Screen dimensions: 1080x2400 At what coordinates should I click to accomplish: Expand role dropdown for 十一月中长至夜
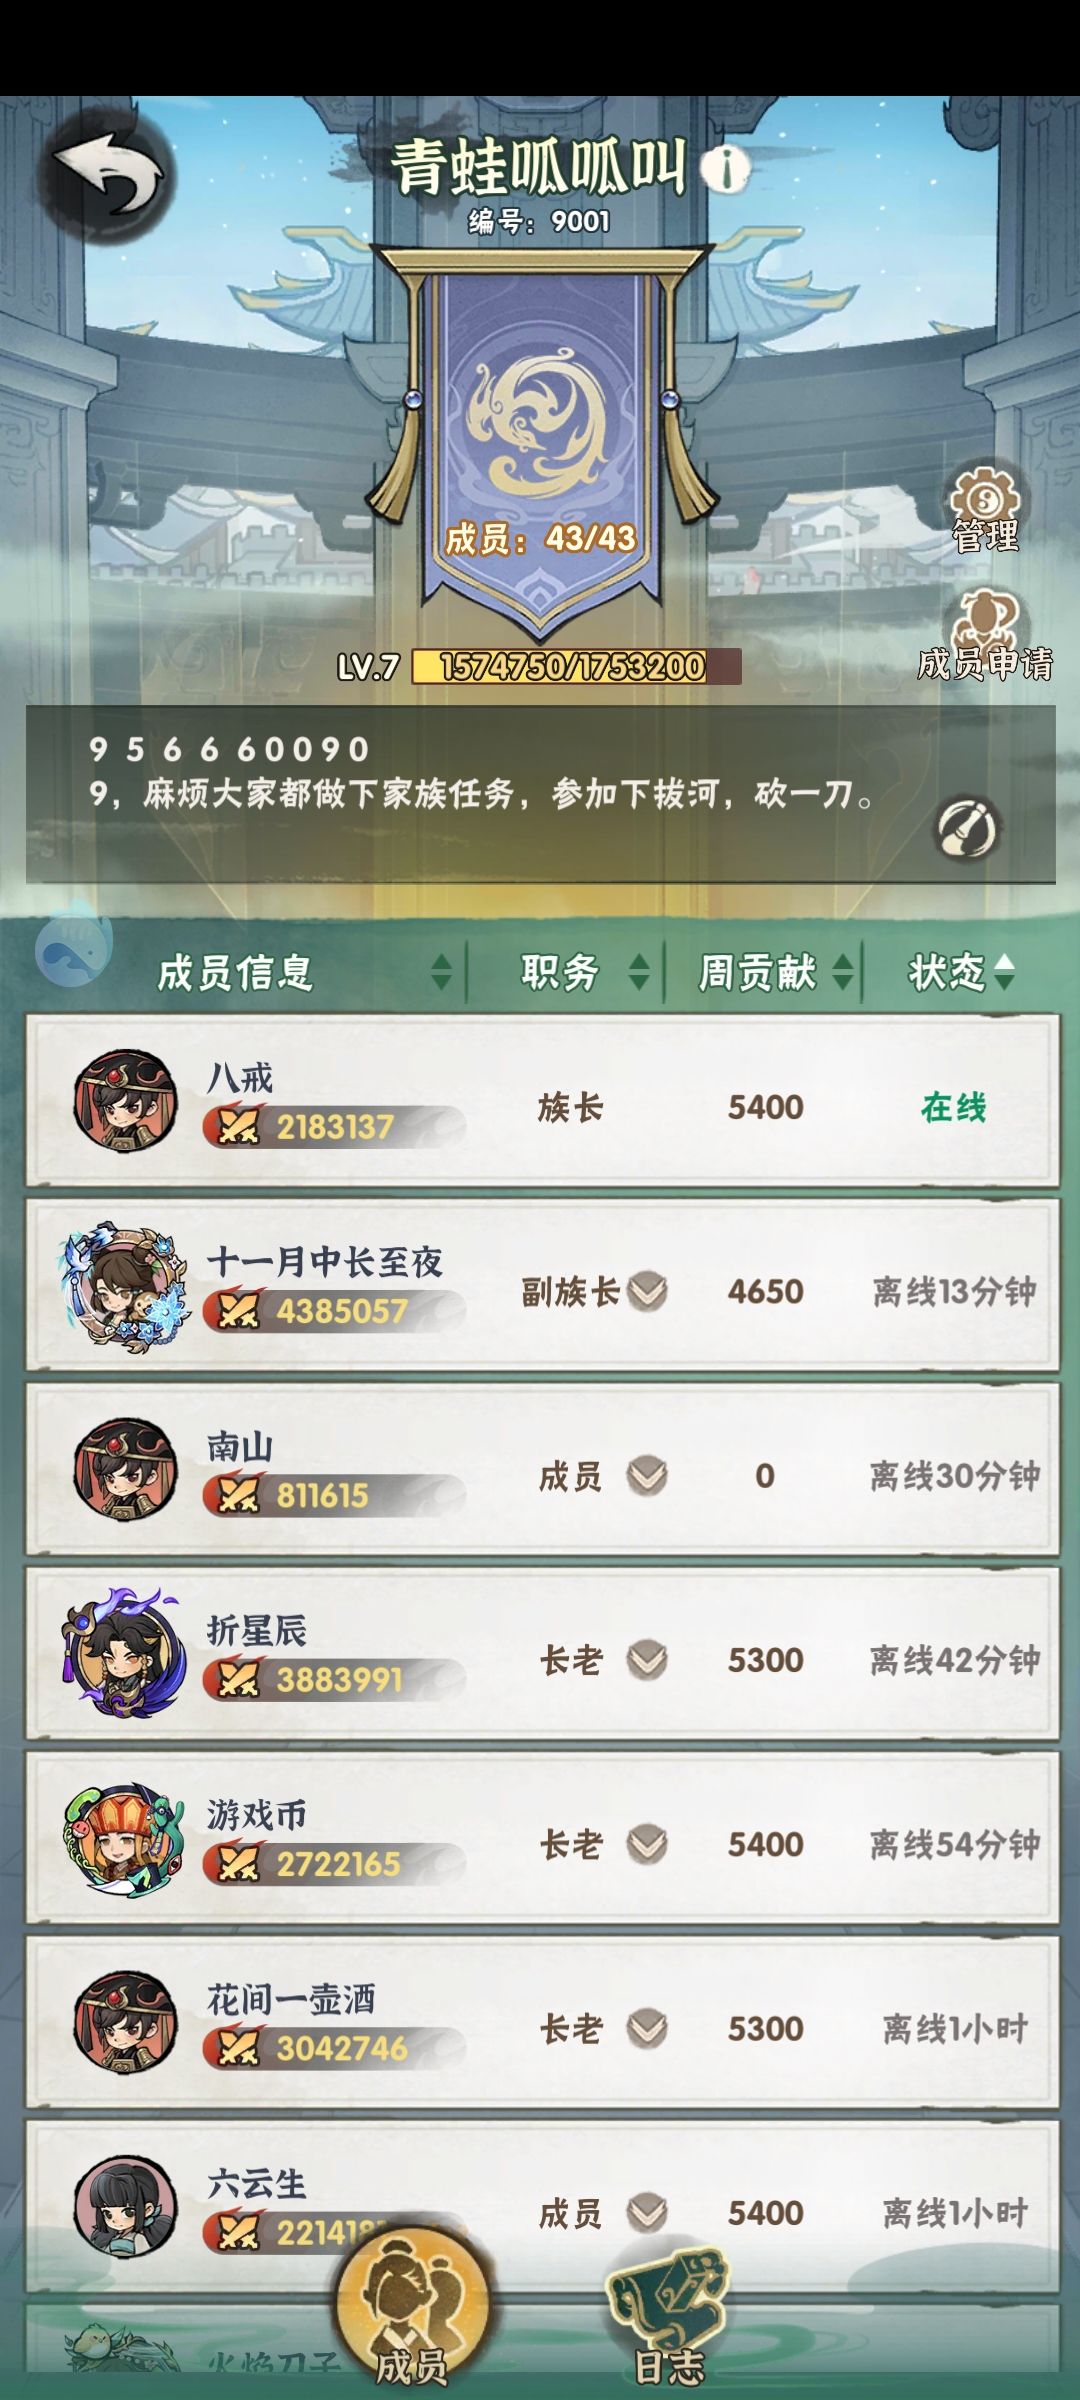[647, 1291]
